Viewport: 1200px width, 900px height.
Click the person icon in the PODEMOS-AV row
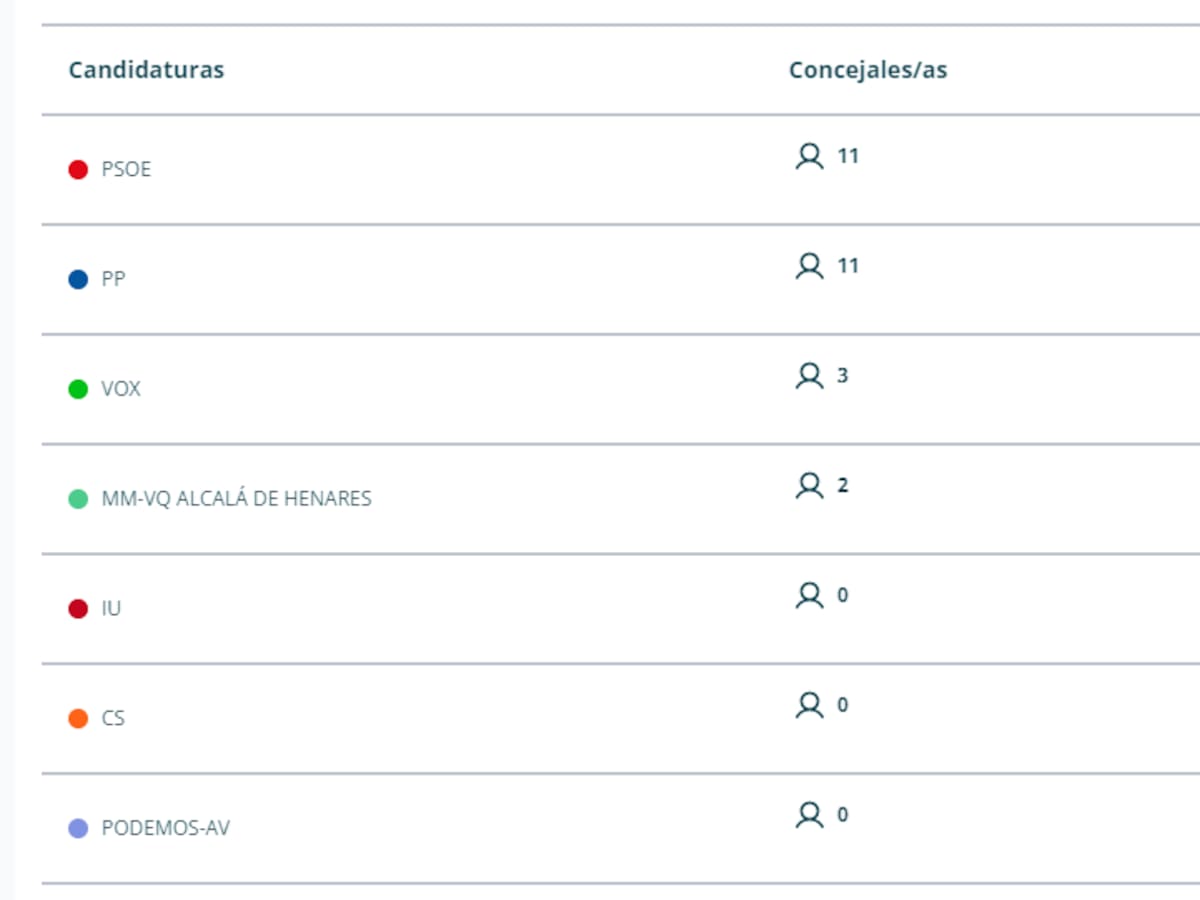pos(809,817)
